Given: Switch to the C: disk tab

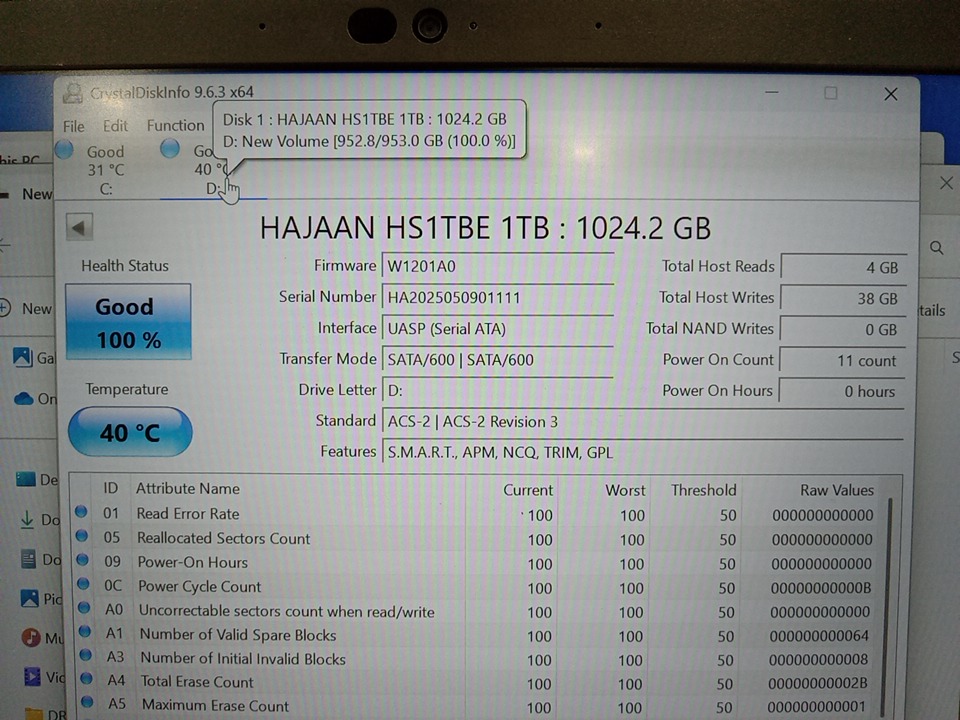Looking at the screenshot, I should click(x=105, y=170).
